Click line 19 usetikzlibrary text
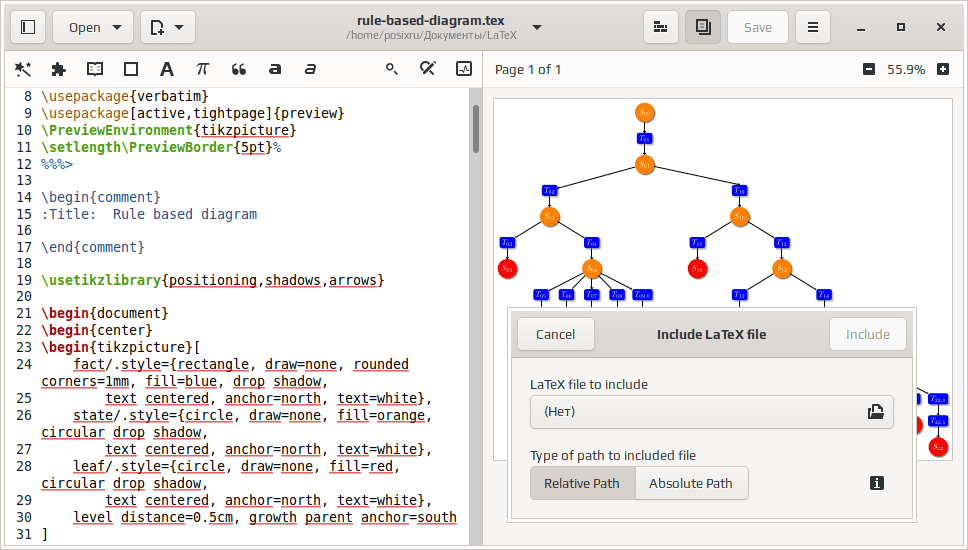Viewport: 968px width, 550px height. click(212, 280)
